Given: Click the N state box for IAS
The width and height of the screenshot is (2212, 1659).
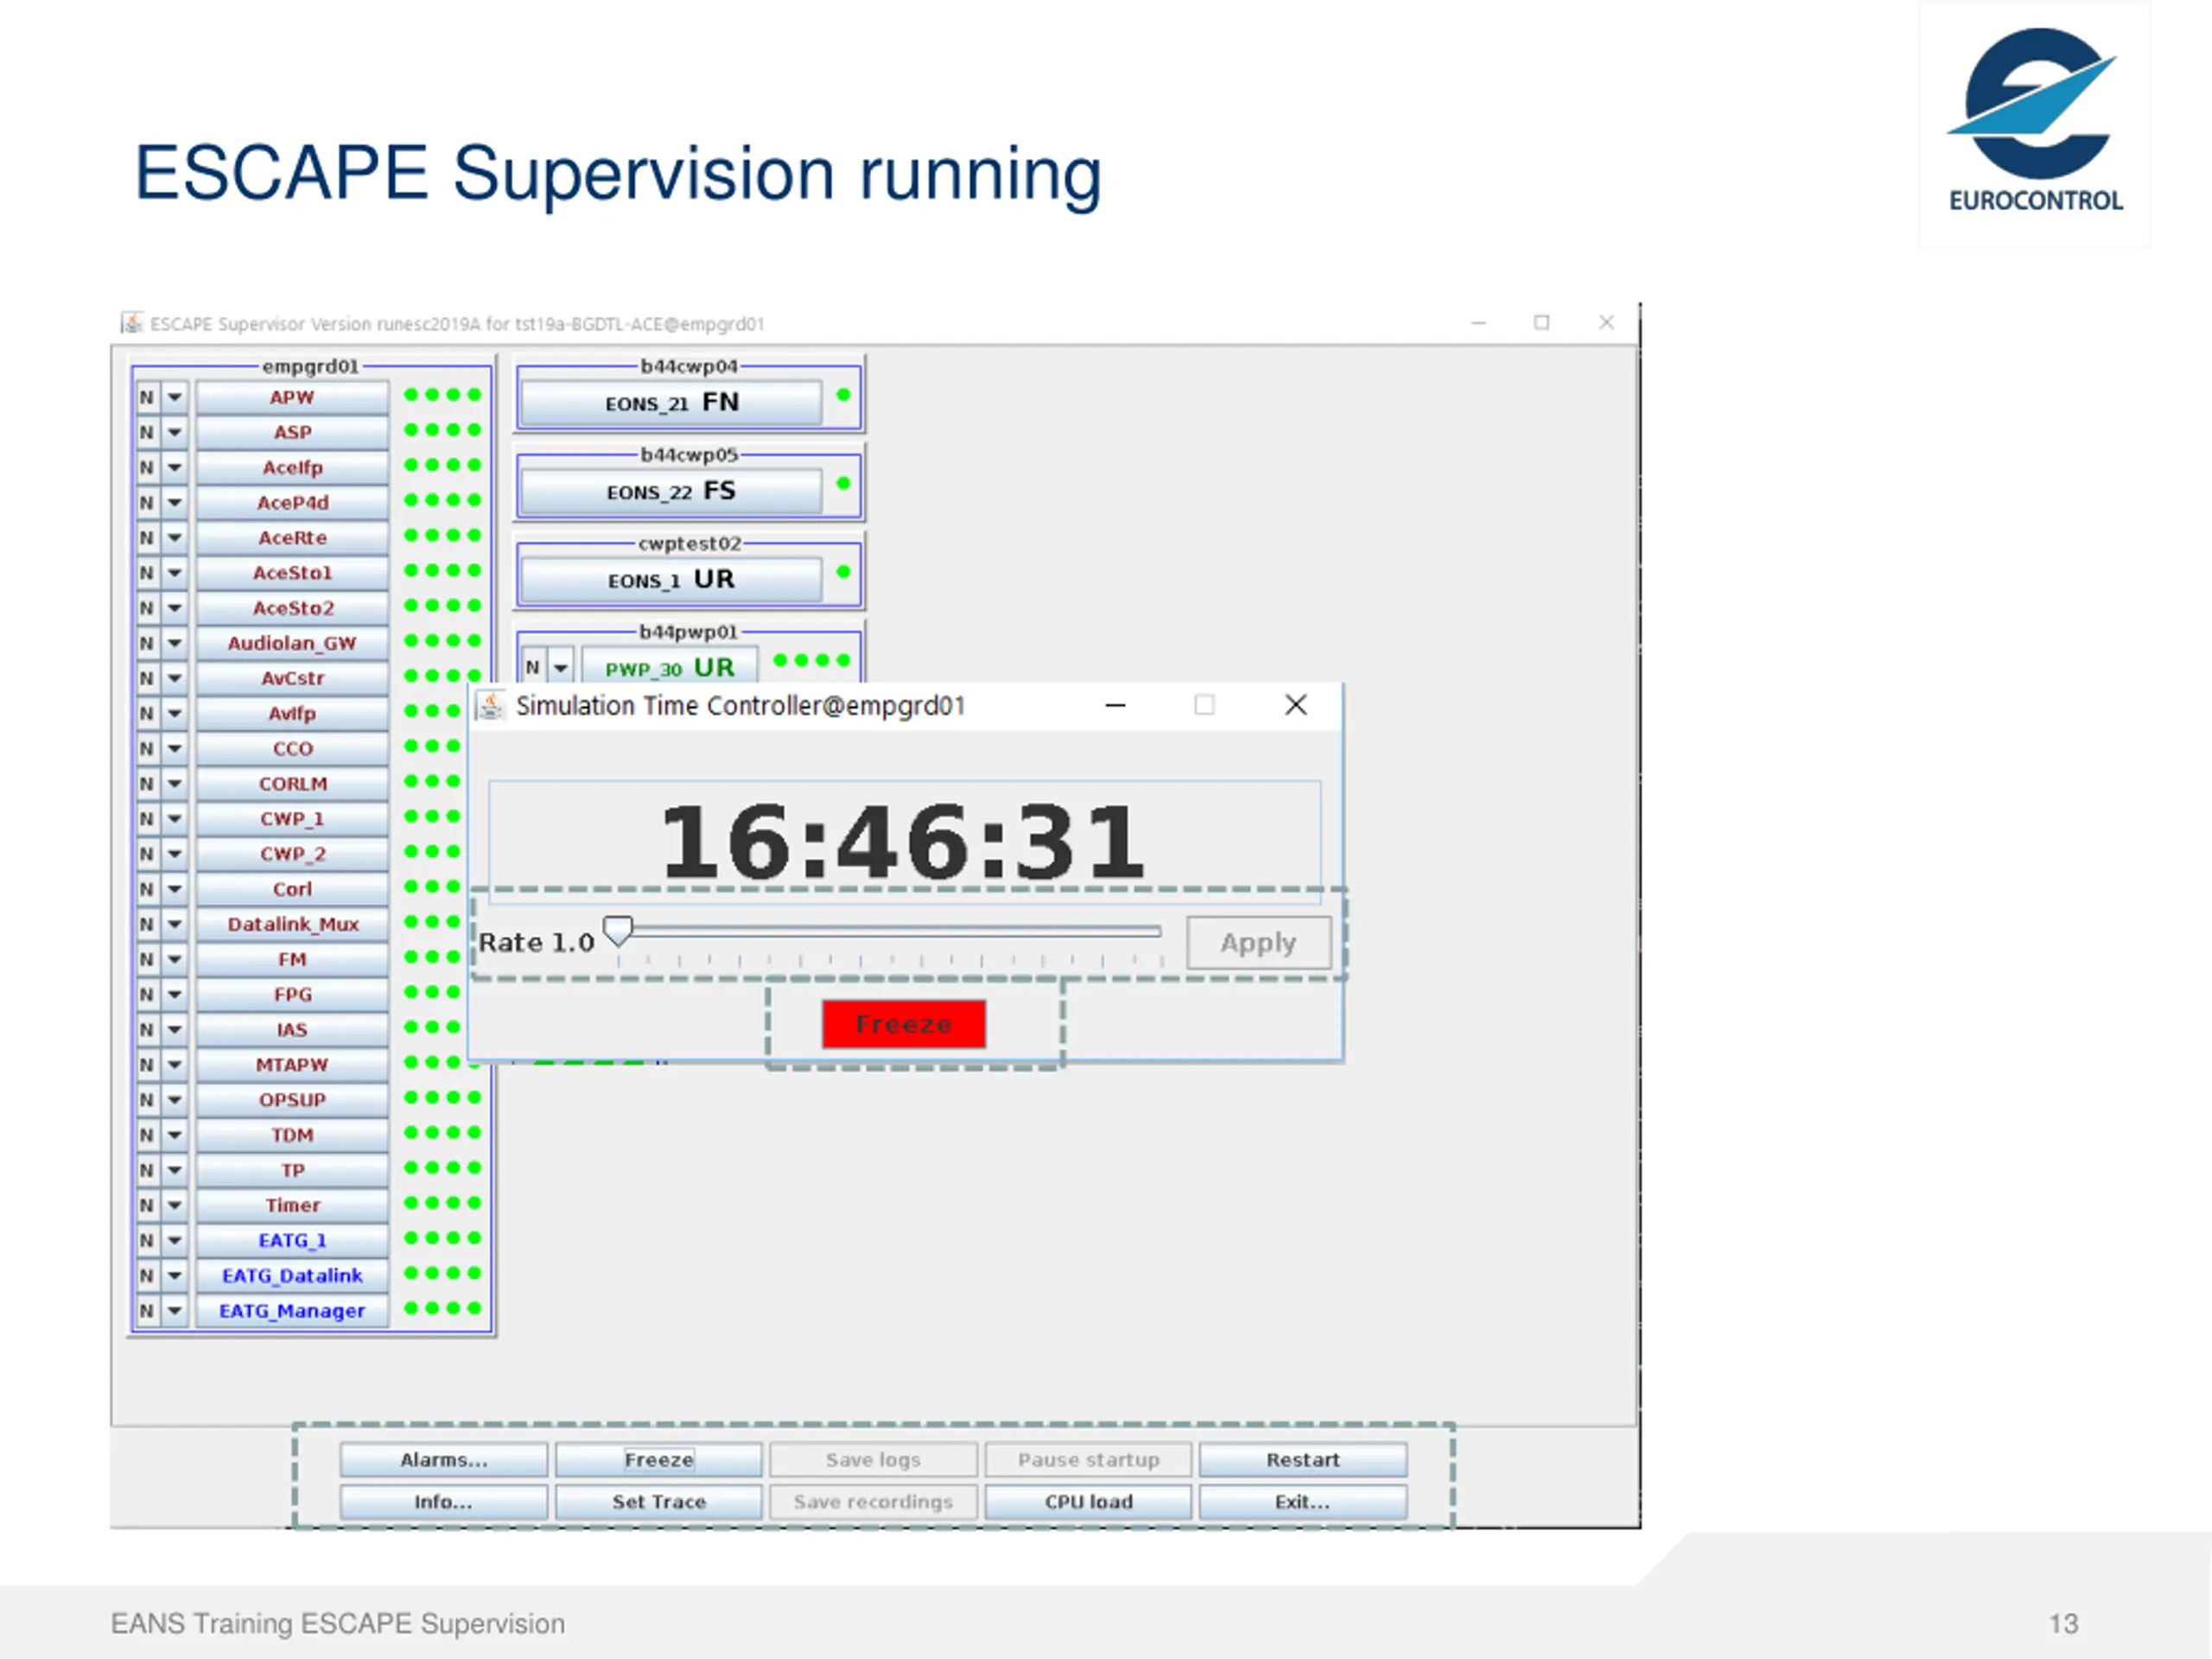Looking at the screenshot, I should [147, 1029].
